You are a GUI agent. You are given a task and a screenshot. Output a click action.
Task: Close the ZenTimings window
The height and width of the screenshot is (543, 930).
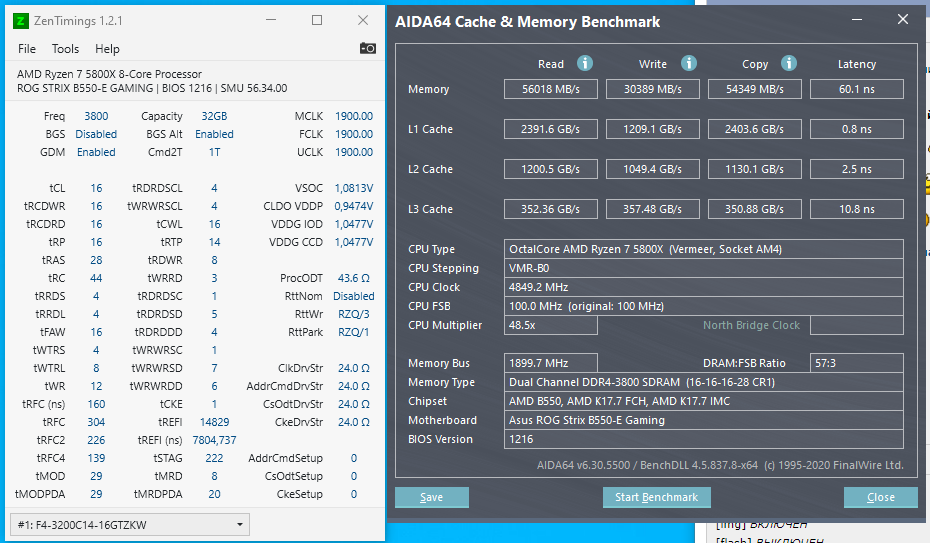click(x=363, y=20)
